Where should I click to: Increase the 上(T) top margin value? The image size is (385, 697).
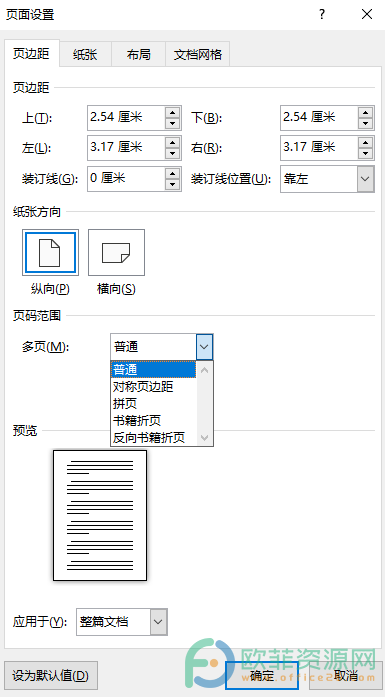172,112
